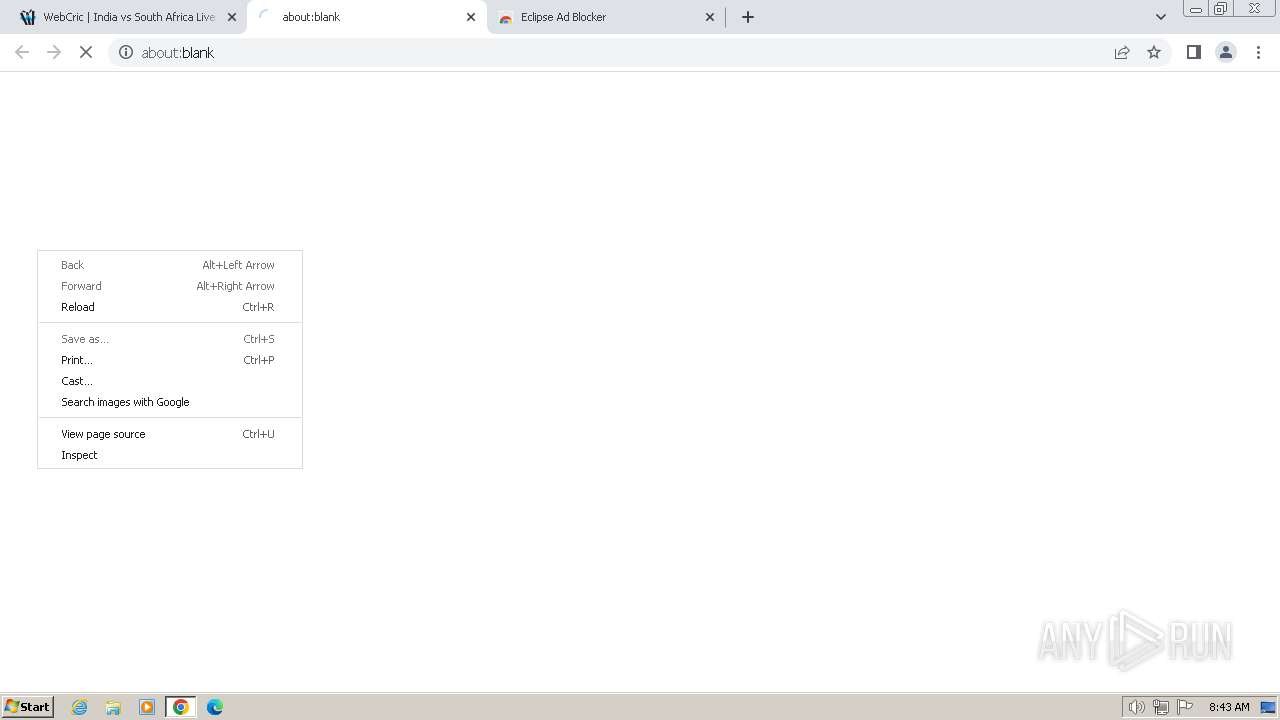The image size is (1280, 720).
Task: Close the WebCric tab
Action: click(x=232, y=17)
